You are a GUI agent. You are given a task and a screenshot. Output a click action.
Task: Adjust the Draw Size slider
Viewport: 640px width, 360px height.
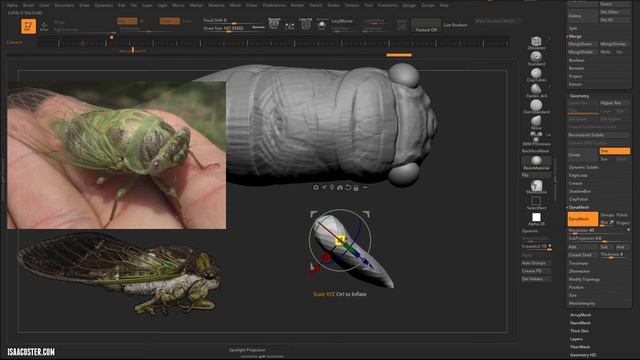coord(234,29)
